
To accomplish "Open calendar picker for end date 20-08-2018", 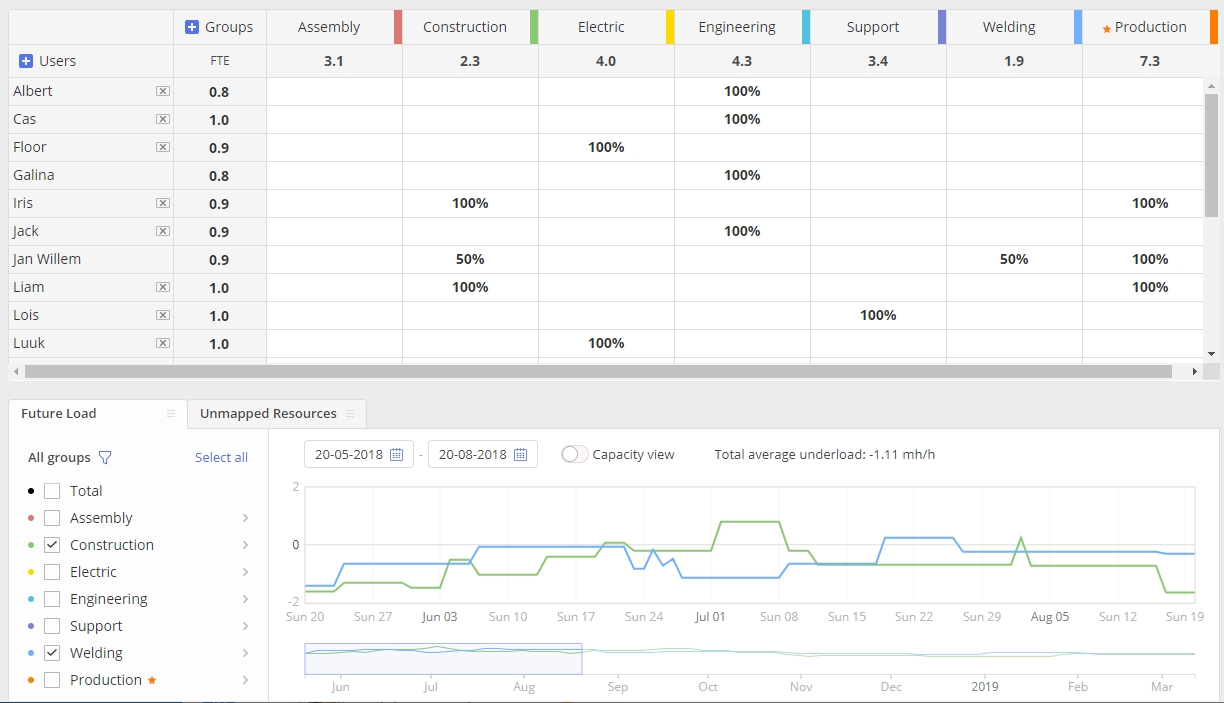I will coord(520,454).
